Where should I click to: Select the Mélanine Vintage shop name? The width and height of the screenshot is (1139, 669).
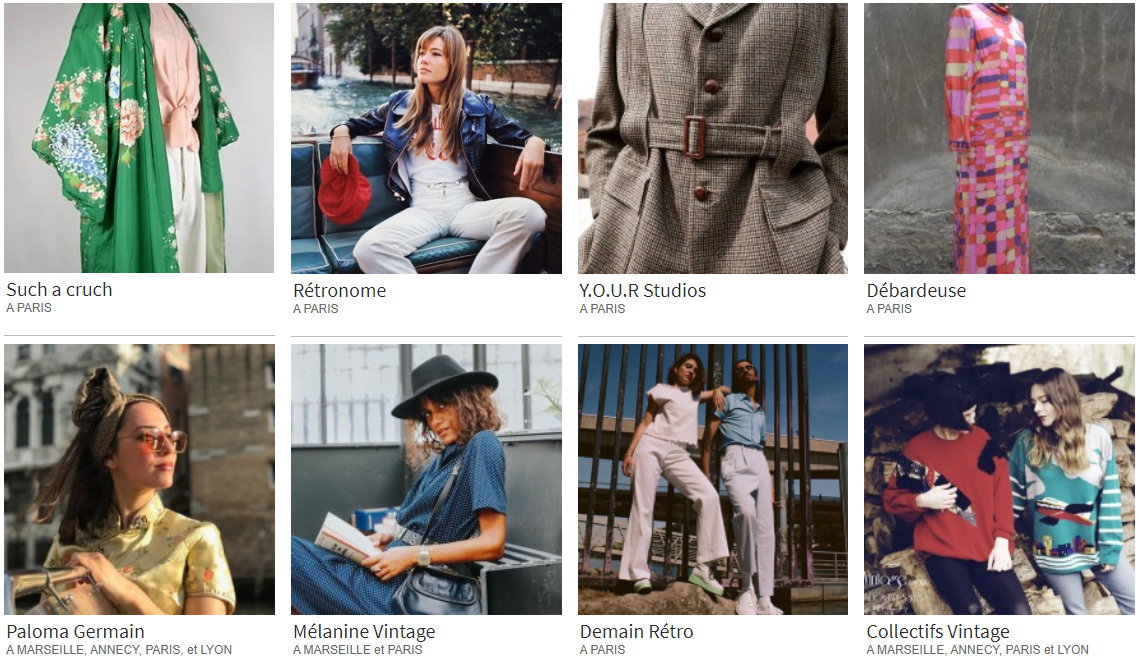point(364,631)
